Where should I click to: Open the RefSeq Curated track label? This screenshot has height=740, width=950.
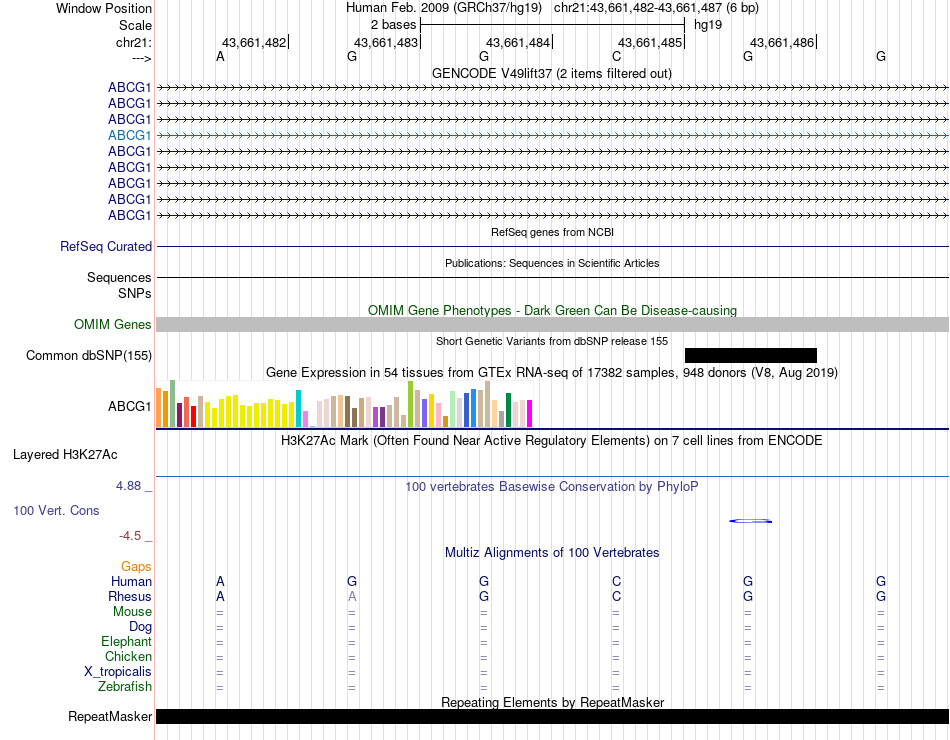(x=106, y=247)
